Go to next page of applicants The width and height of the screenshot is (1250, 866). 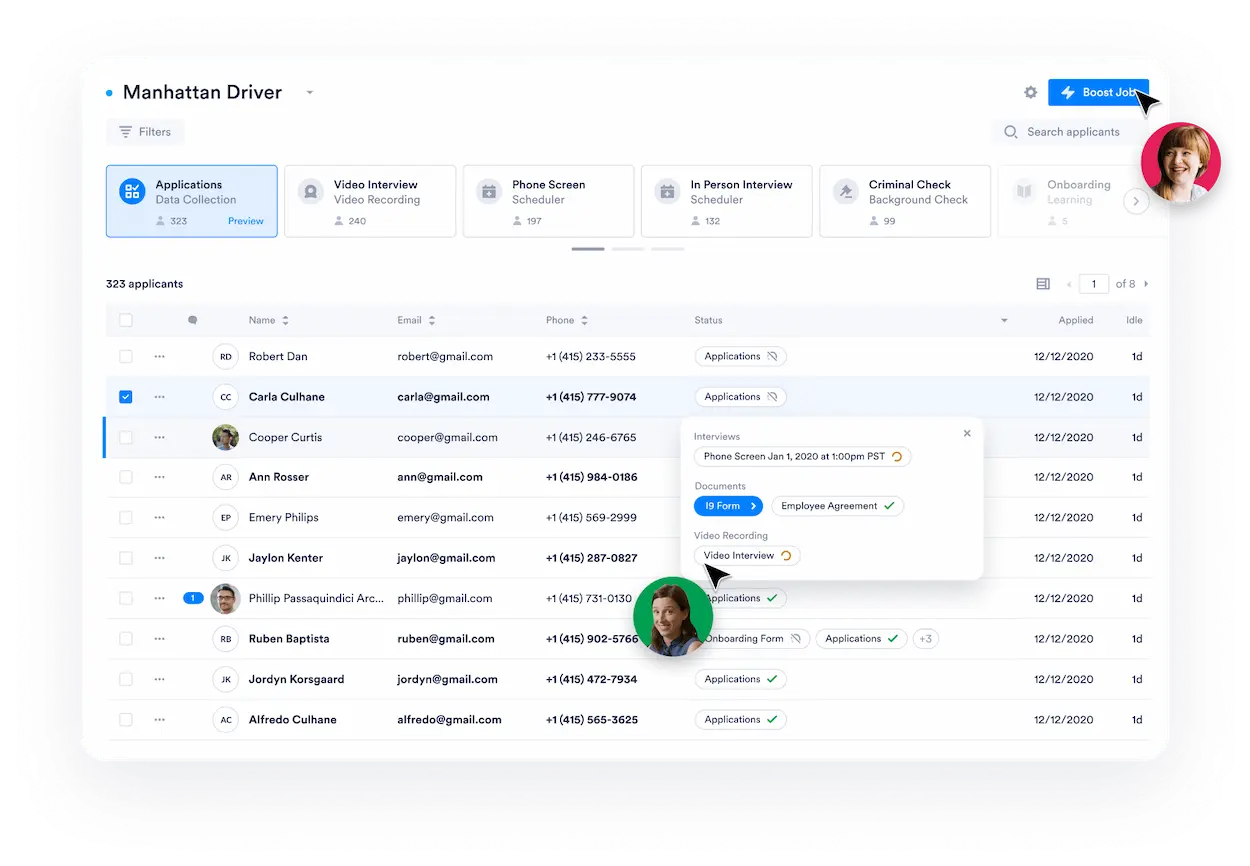point(1146,284)
